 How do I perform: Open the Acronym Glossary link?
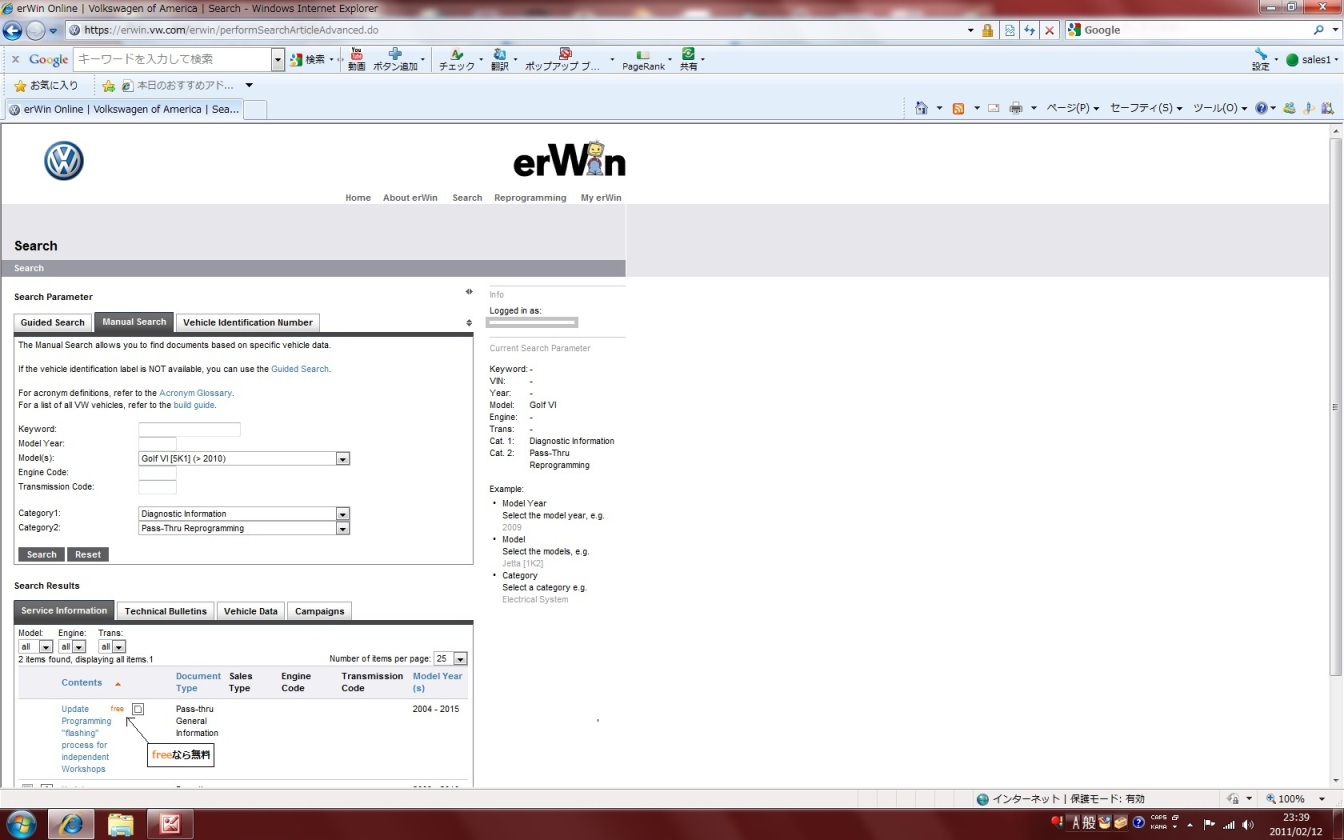196,393
